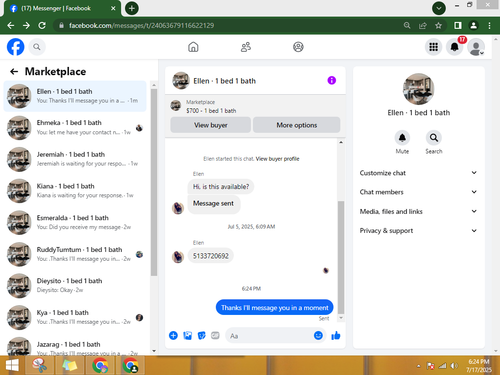Viewport: 500px width, 375px height.
Task: Click the 5133720692 message bubble
Action: tap(211, 256)
